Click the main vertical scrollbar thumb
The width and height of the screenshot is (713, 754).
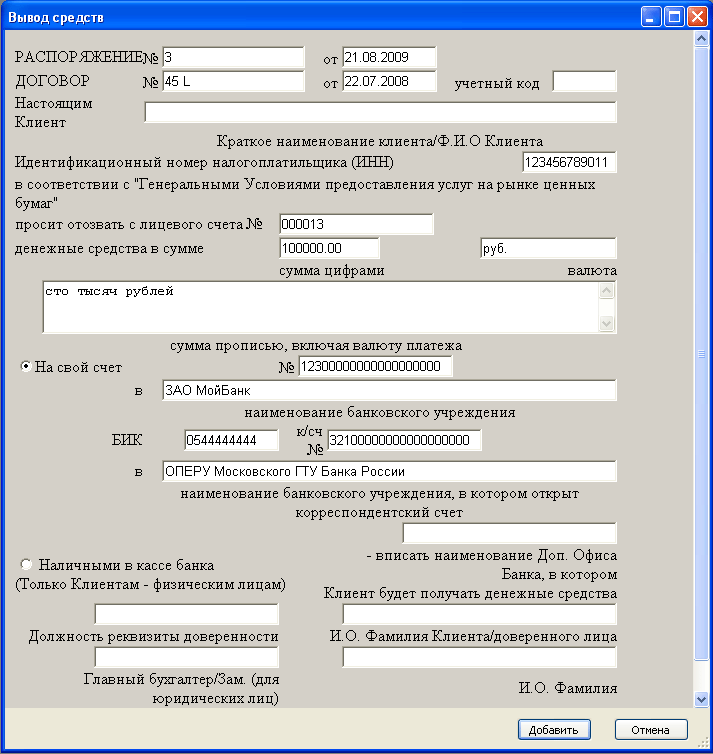701,353
